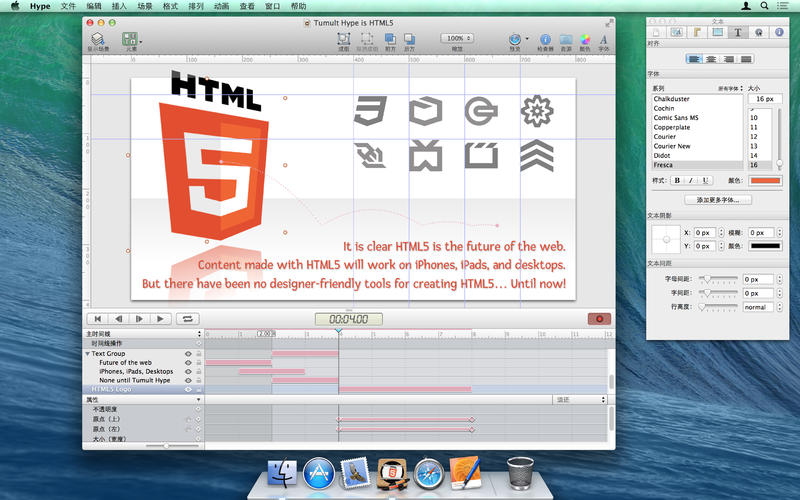Switch to the Scene inspector tab

[677, 32]
